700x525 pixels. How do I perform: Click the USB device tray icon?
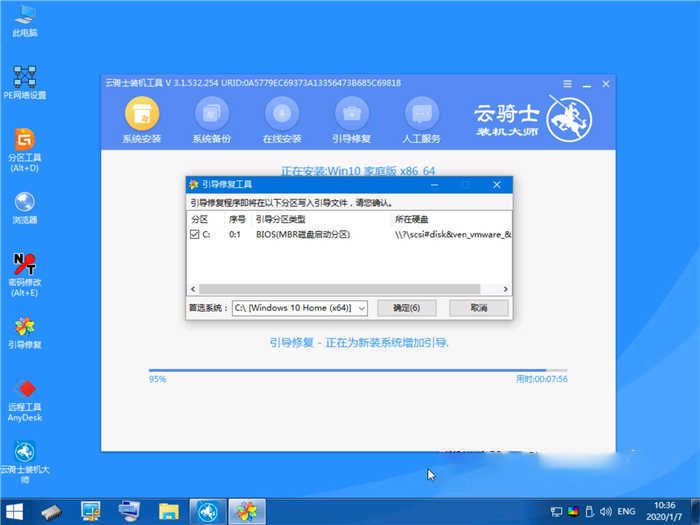(x=589, y=512)
